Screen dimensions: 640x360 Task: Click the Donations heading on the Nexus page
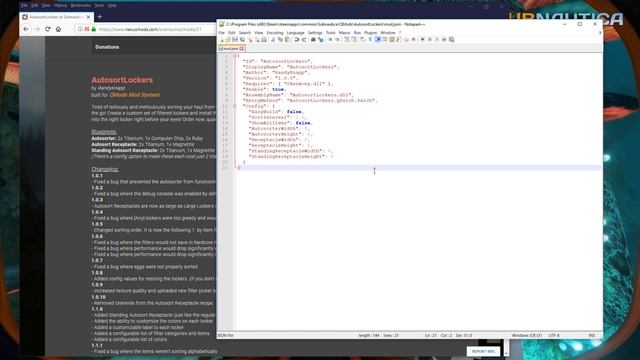[107, 47]
